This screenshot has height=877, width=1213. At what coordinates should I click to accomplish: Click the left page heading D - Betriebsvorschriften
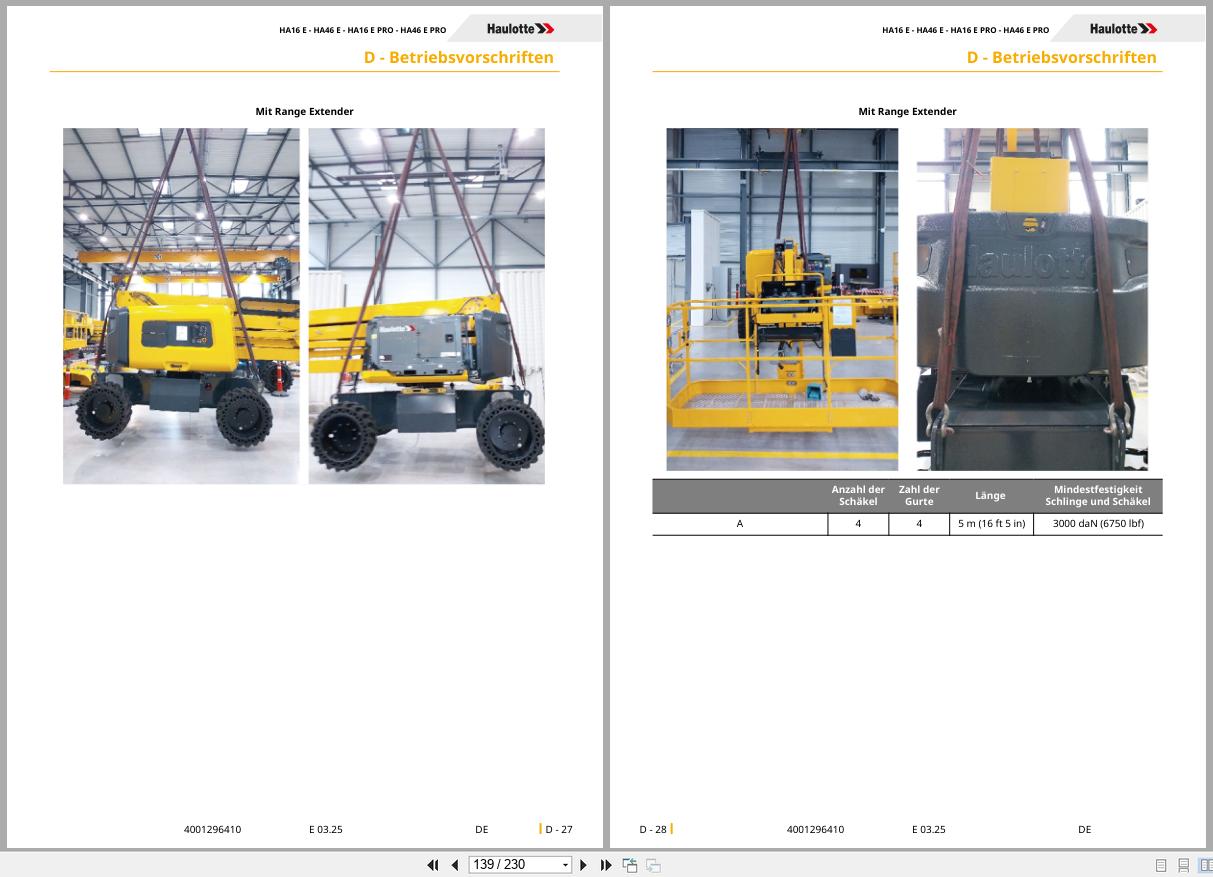click(458, 57)
